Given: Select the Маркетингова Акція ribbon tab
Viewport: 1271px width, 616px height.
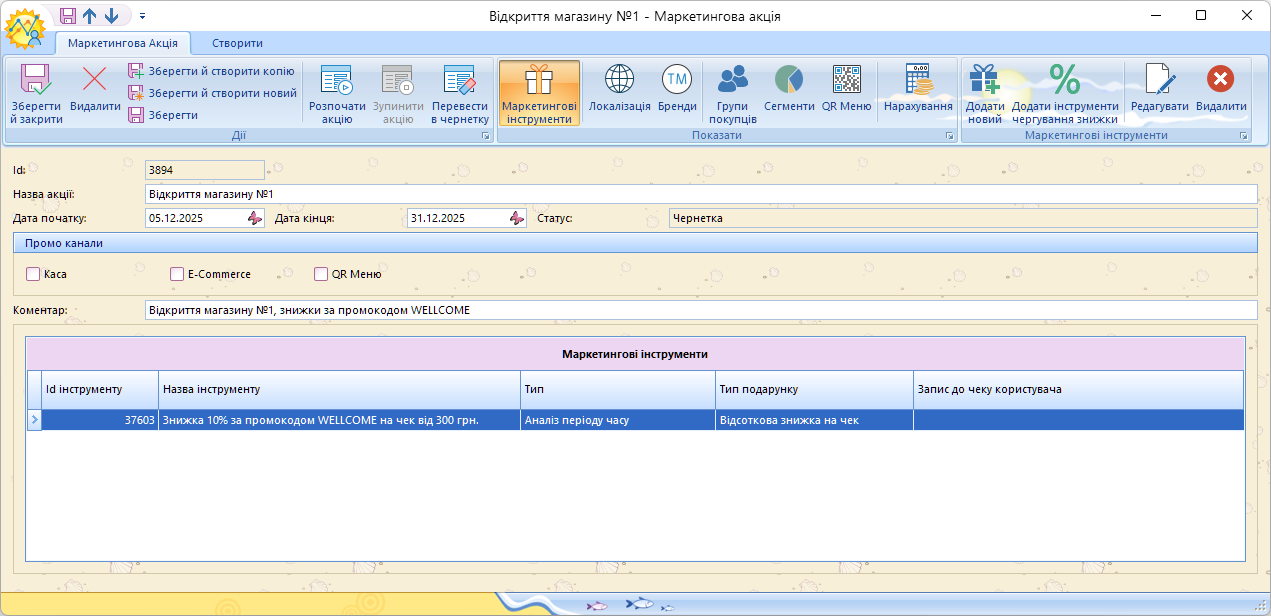Looking at the screenshot, I should 123,43.
